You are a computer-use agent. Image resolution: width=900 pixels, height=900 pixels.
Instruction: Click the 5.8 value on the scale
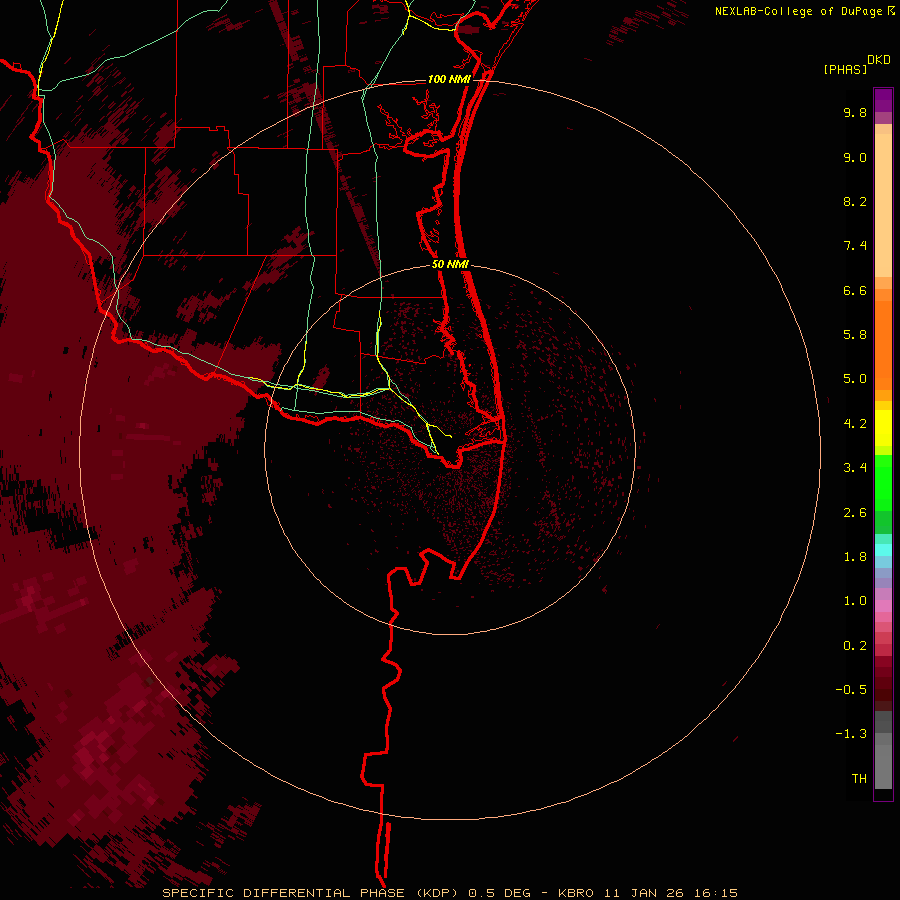click(x=855, y=335)
